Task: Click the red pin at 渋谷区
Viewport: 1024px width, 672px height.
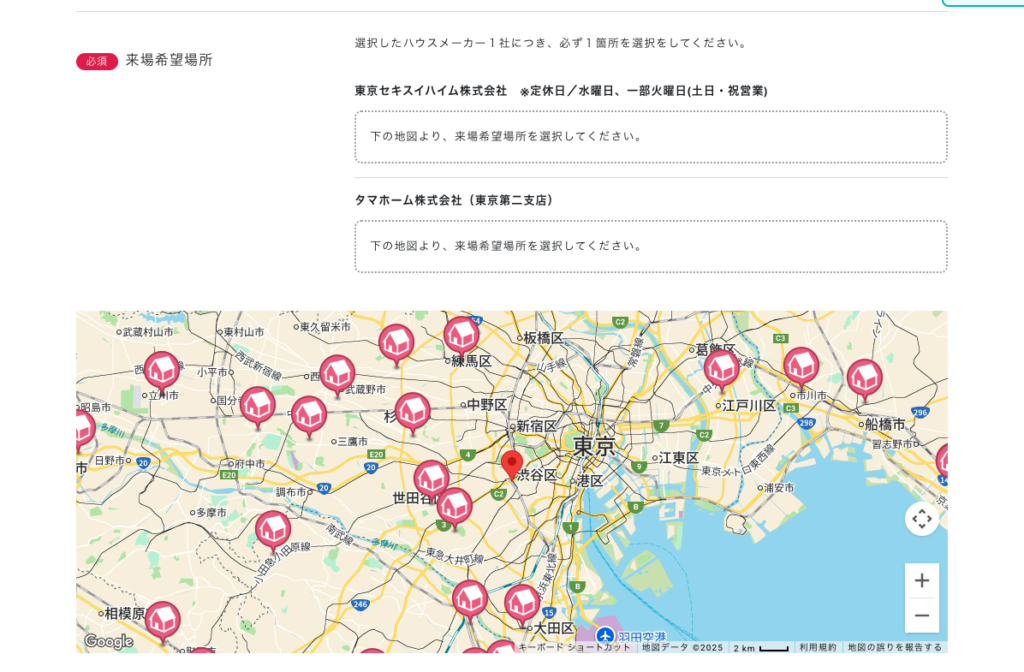Action: click(x=512, y=464)
